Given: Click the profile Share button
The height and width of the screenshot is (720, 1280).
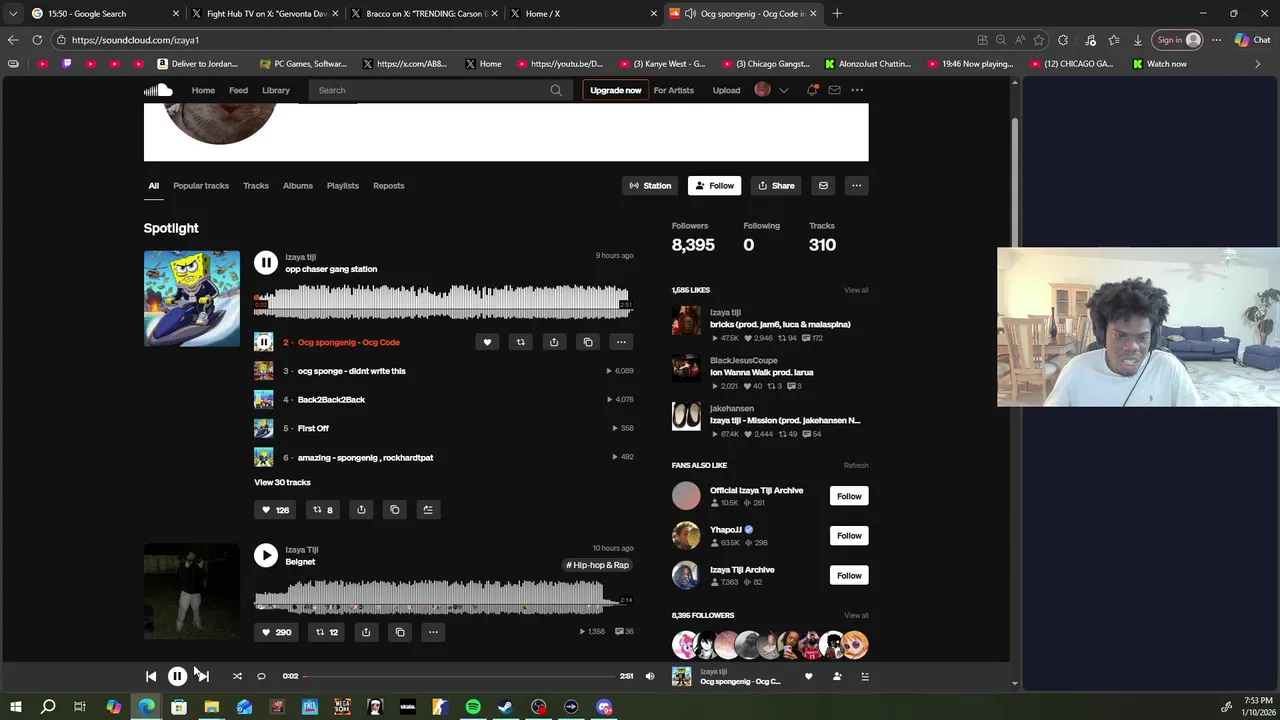Looking at the screenshot, I should 776,185.
